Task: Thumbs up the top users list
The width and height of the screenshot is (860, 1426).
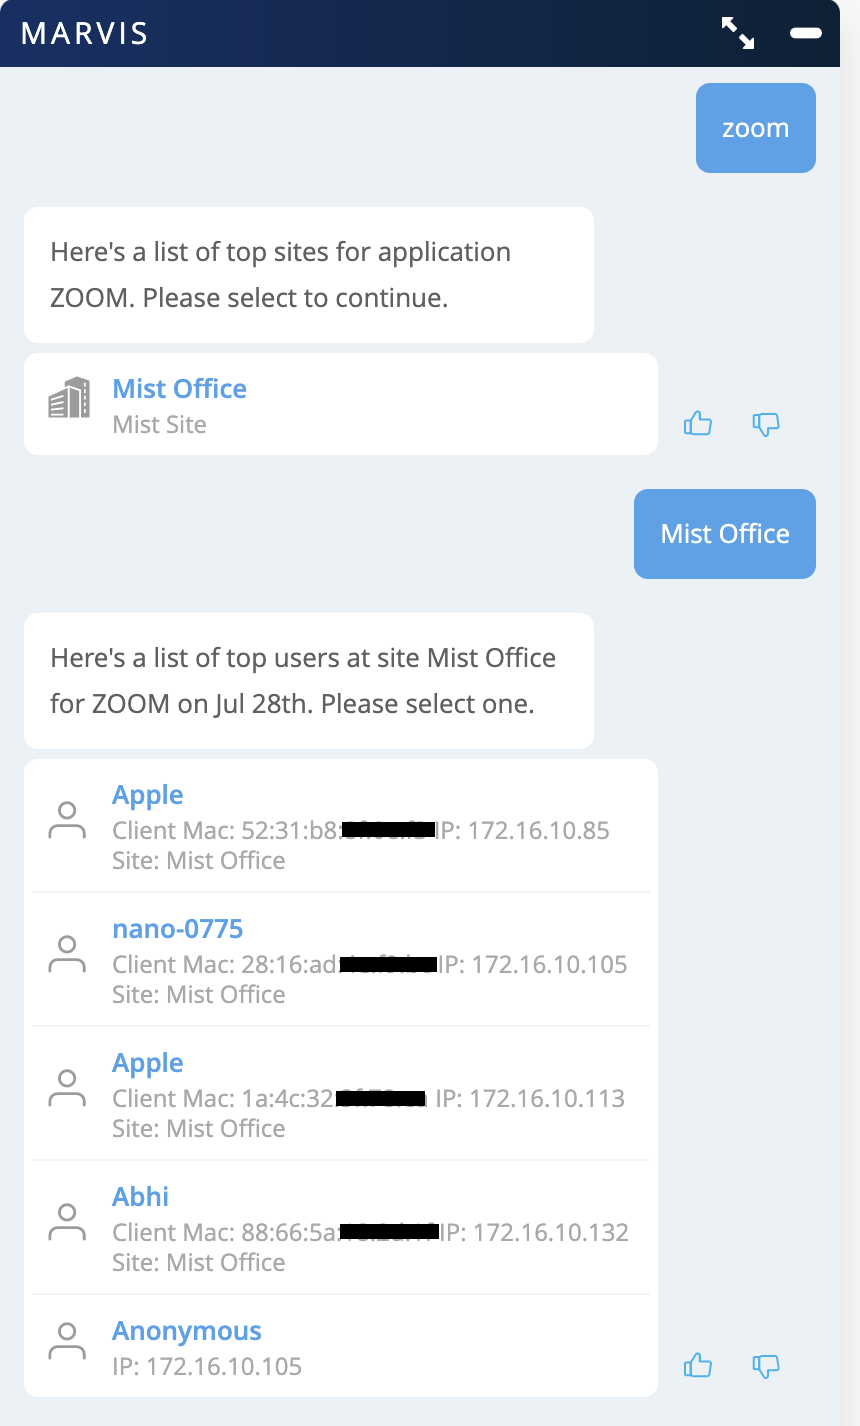Action: [x=697, y=1365]
